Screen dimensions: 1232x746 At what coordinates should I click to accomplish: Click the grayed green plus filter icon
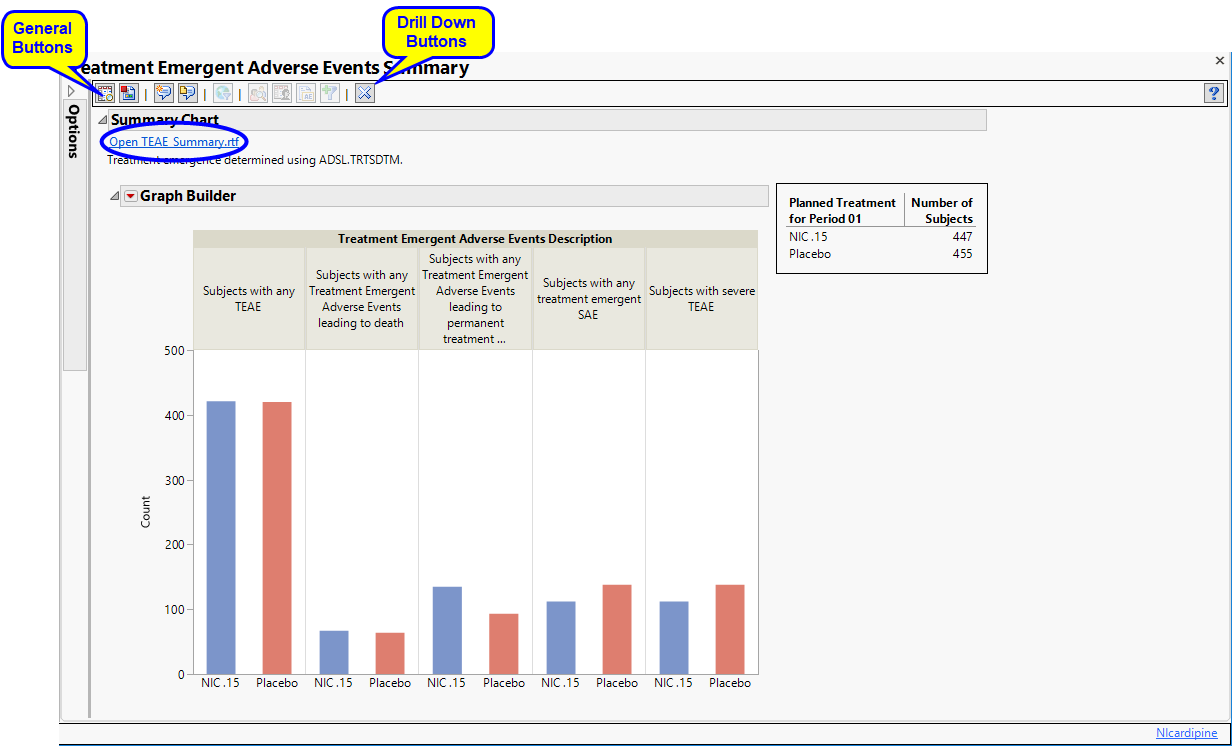coord(329,93)
